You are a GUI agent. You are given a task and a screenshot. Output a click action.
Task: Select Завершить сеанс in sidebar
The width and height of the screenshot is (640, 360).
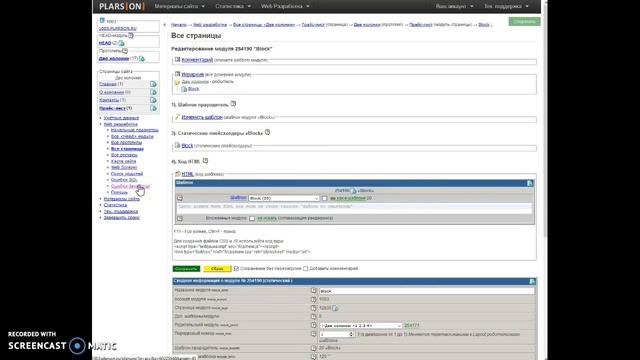(x=121, y=218)
